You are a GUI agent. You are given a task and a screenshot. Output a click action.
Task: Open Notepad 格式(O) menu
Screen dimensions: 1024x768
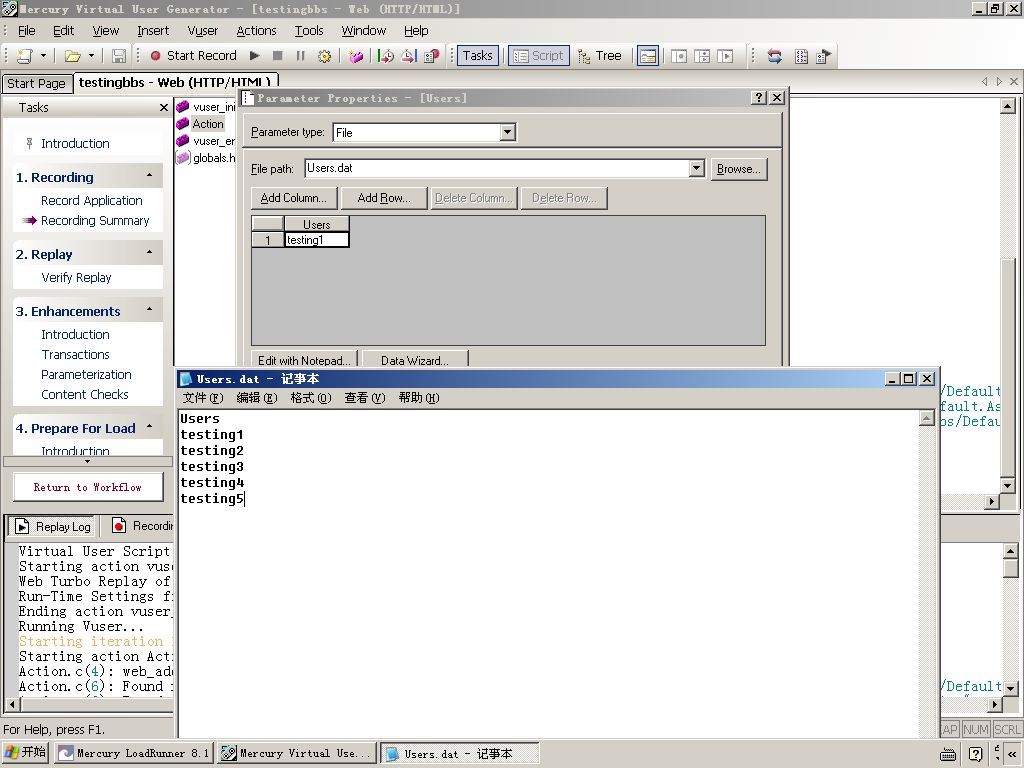point(311,398)
